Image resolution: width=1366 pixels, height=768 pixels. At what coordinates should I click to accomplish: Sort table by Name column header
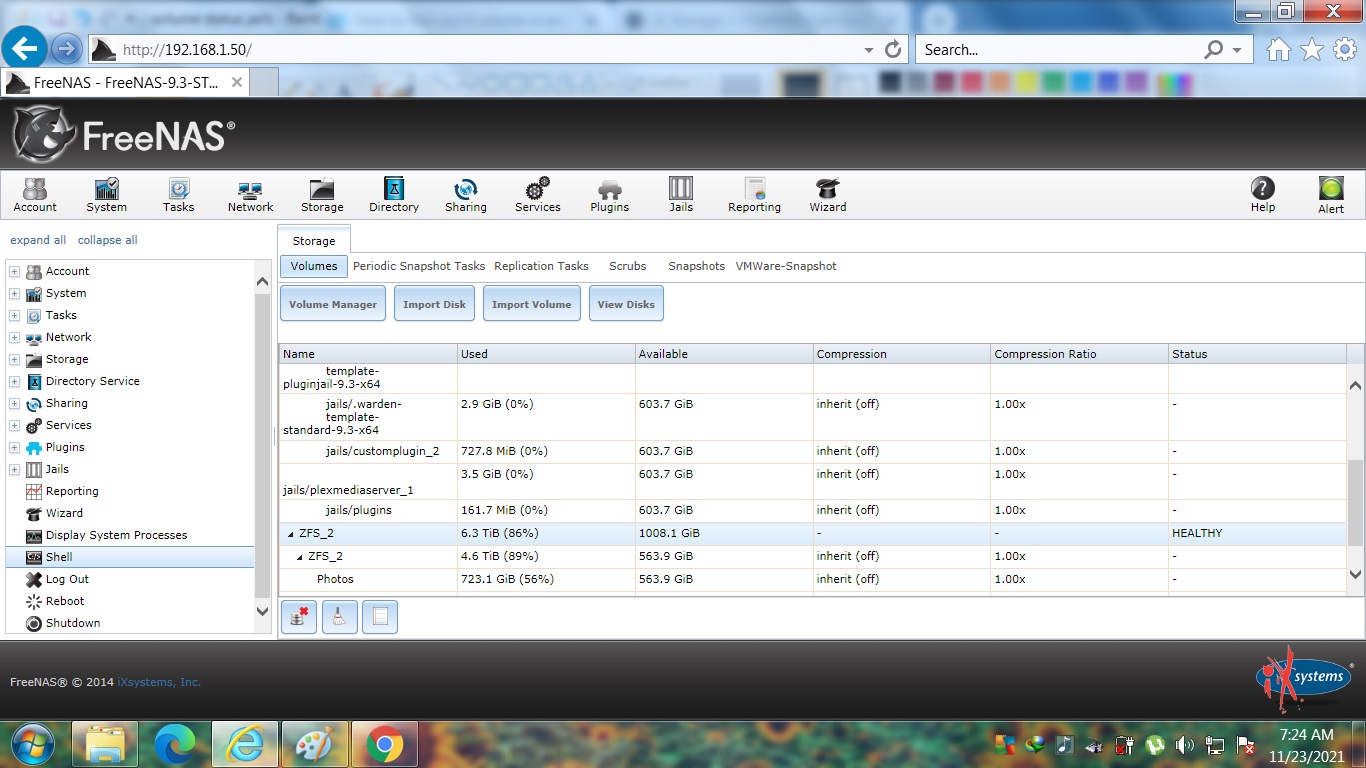click(x=368, y=354)
